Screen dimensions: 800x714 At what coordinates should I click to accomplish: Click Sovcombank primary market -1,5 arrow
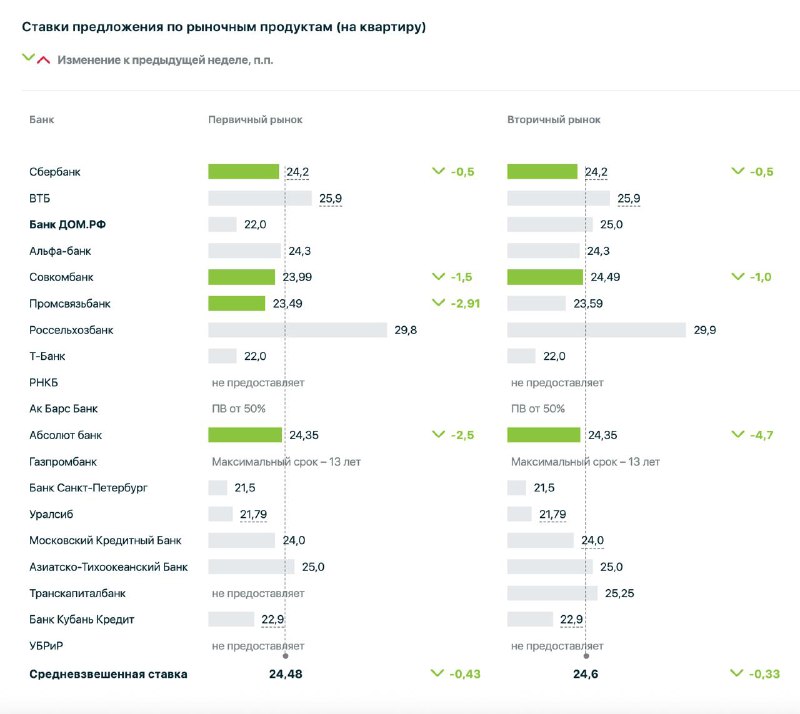(438, 277)
